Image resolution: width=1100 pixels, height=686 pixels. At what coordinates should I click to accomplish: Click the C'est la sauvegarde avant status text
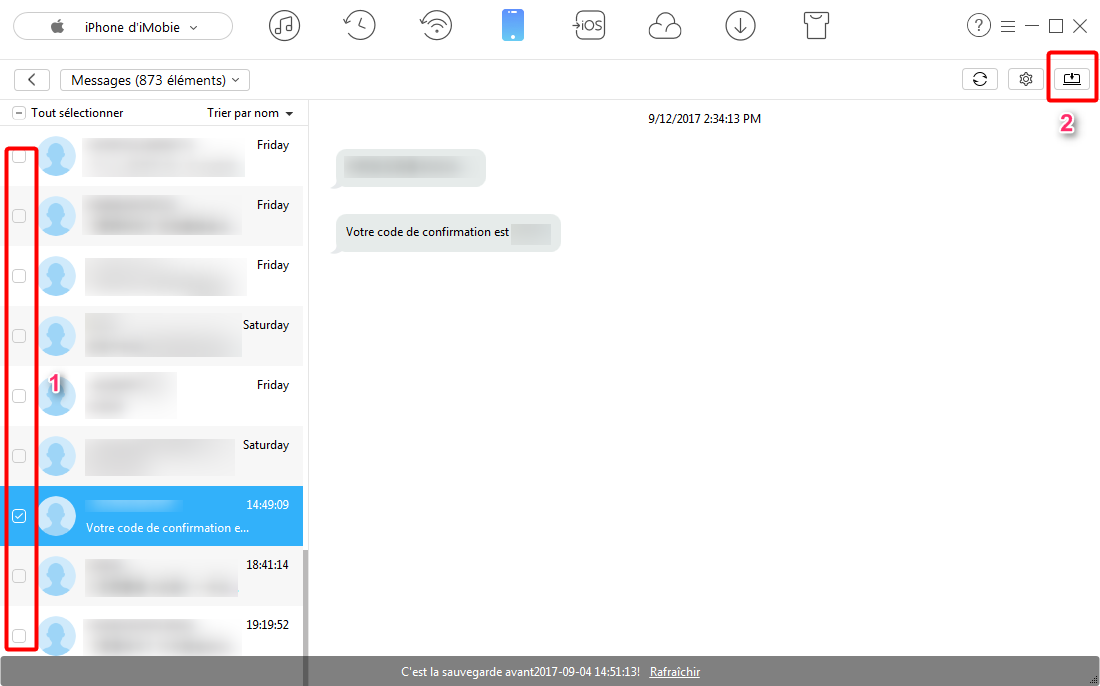[x=520, y=672]
